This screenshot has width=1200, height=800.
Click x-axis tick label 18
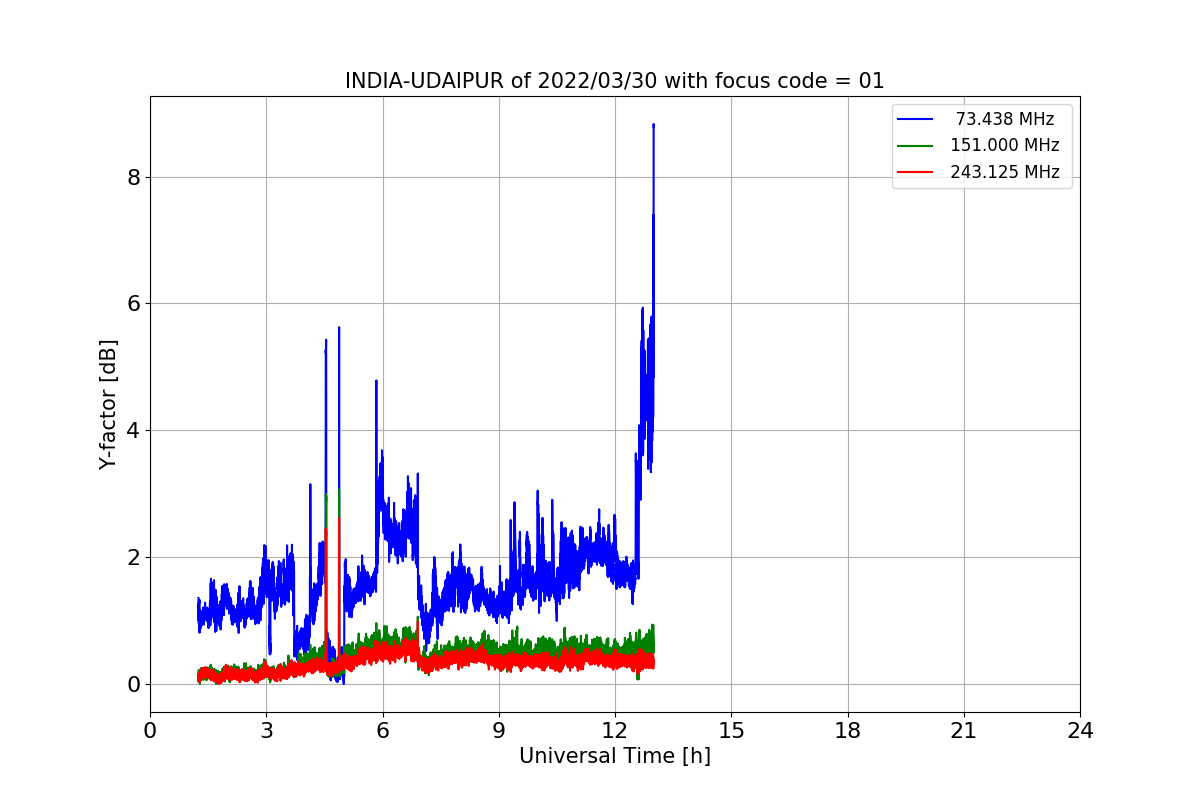(848, 731)
